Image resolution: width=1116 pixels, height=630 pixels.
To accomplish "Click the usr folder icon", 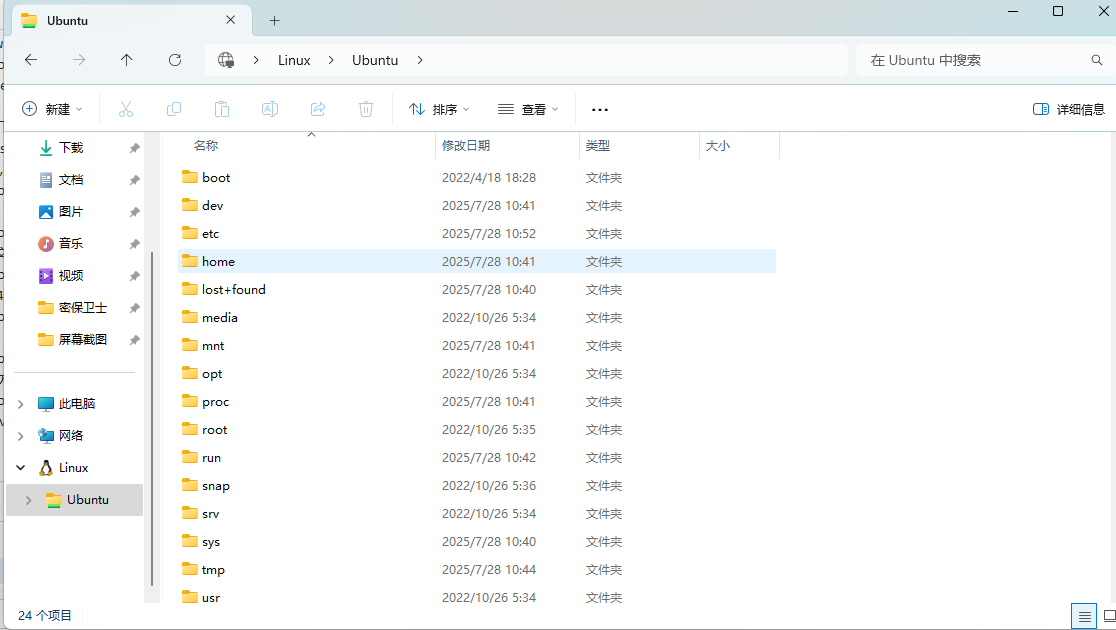I will [189, 597].
